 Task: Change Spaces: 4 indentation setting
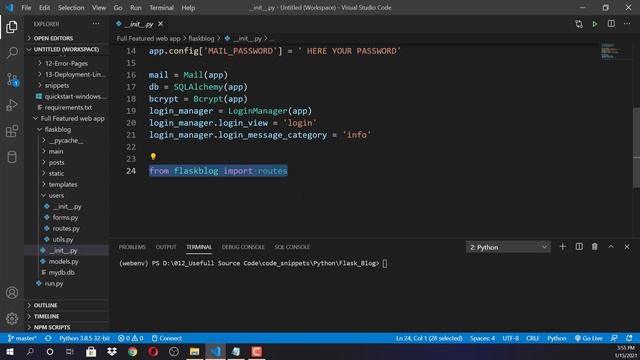[x=482, y=338]
